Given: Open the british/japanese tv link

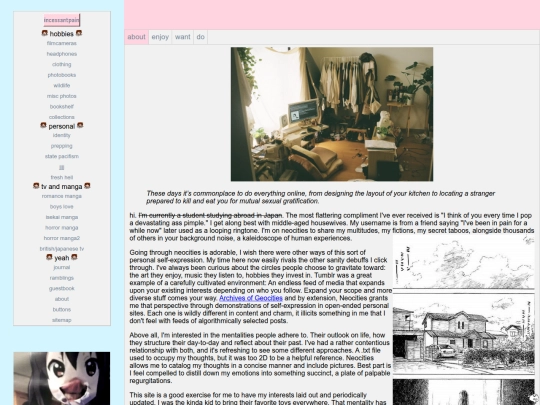Looking at the screenshot, I should (x=62, y=249).
